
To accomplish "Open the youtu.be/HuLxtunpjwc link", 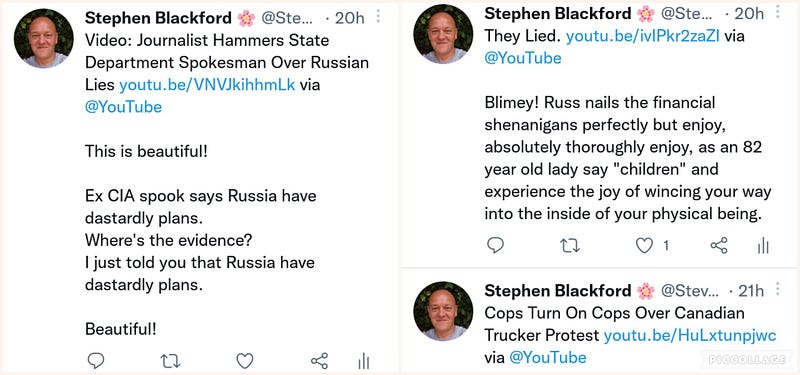I will point(690,335).
